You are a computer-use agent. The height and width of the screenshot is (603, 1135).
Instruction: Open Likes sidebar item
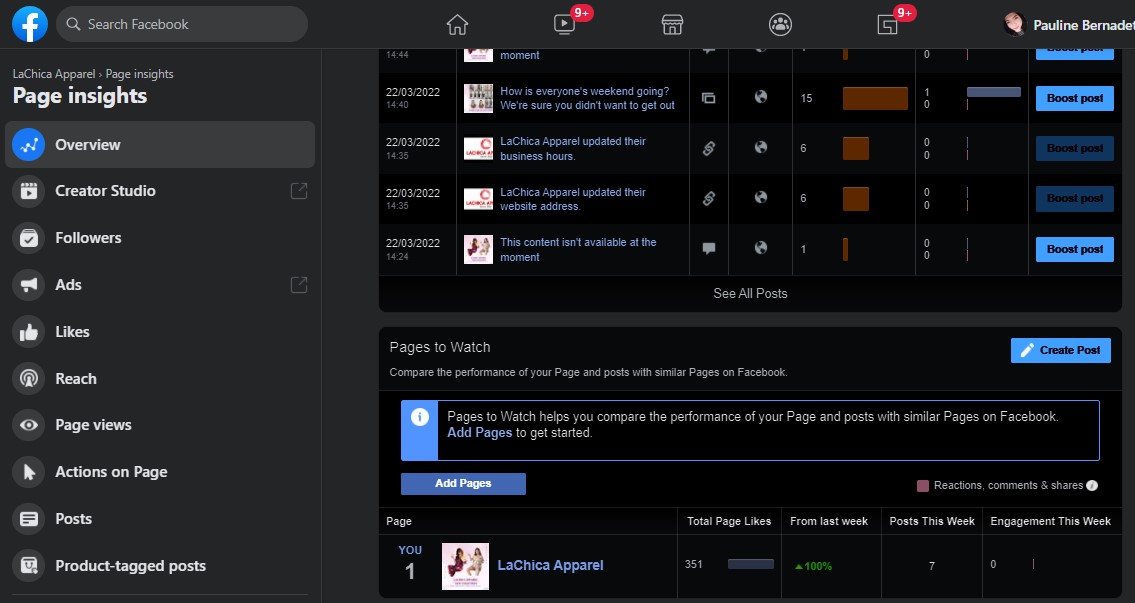[x=160, y=332]
